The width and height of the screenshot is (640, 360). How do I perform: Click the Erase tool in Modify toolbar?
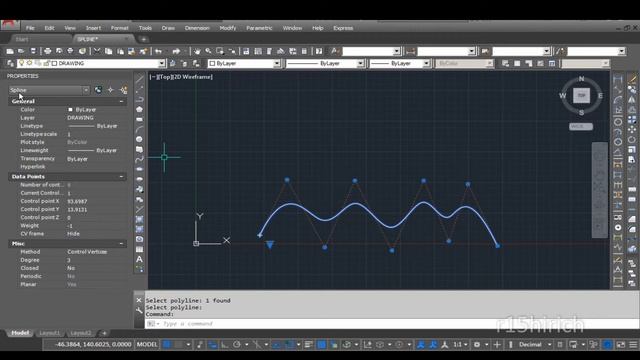click(632, 79)
